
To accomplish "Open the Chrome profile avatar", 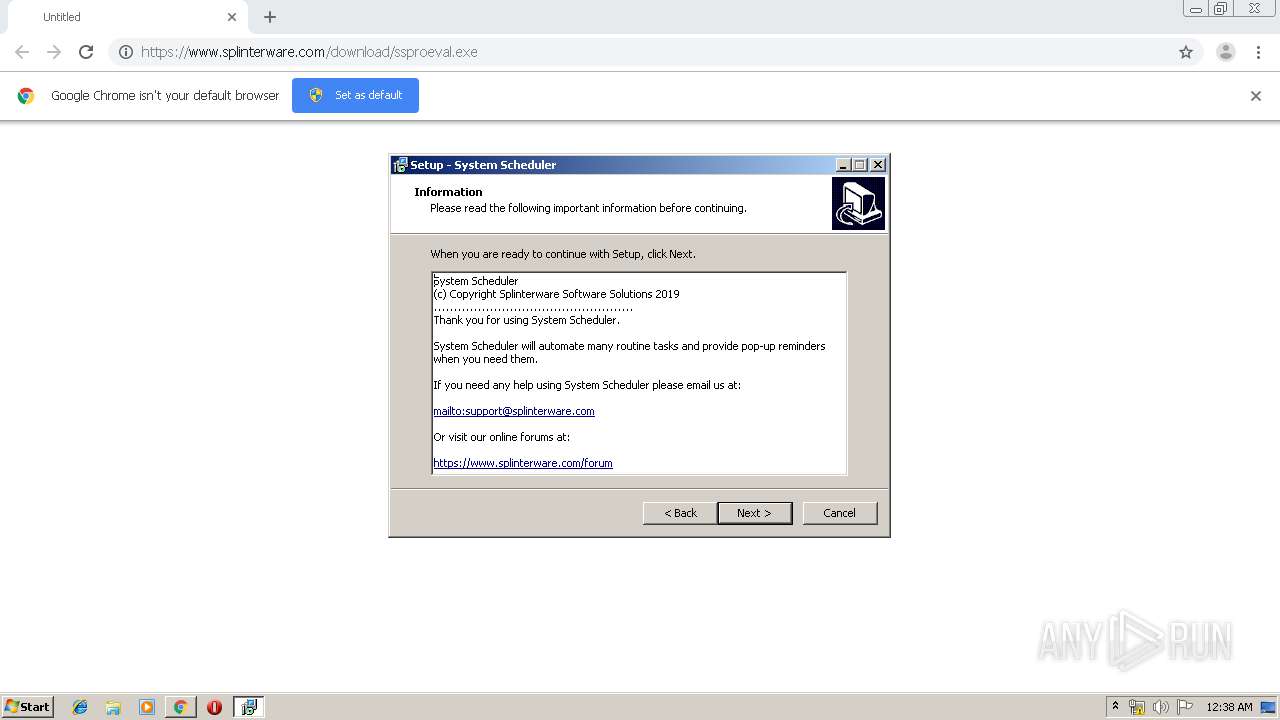I will (x=1226, y=52).
